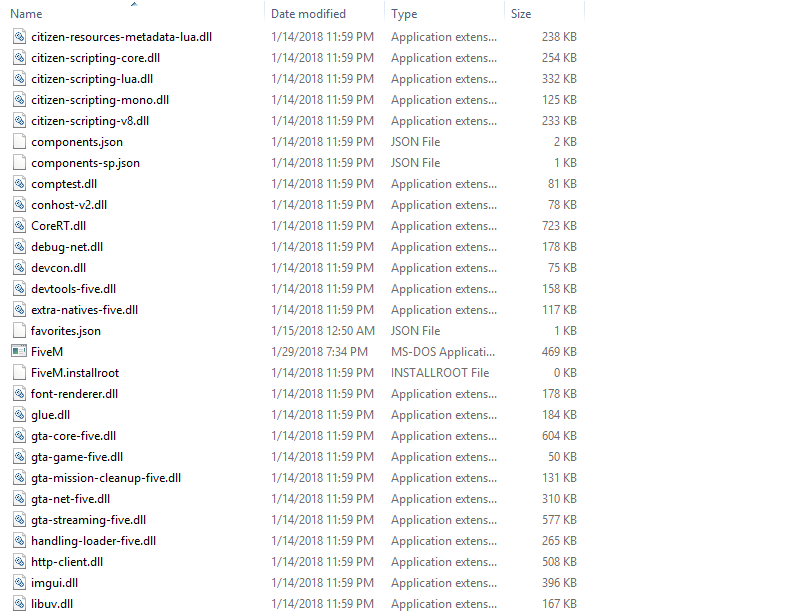Select the file name components.json
This screenshot has width=806, height=615.
click(x=77, y=142)
